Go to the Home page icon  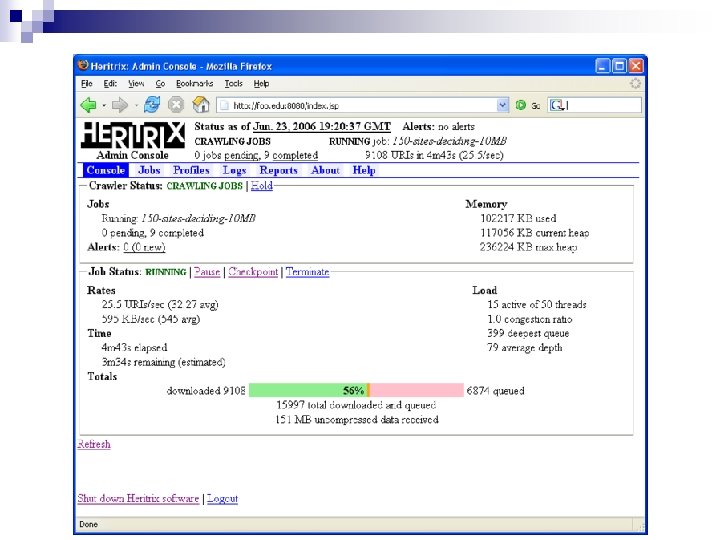coord(201,105)
